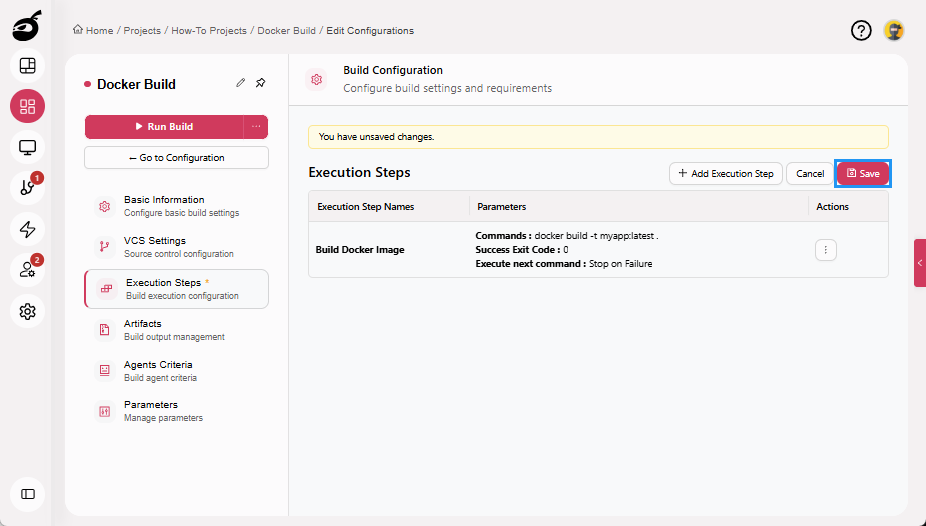Open the monitor agents sidebar icon

tap(27, 147)
